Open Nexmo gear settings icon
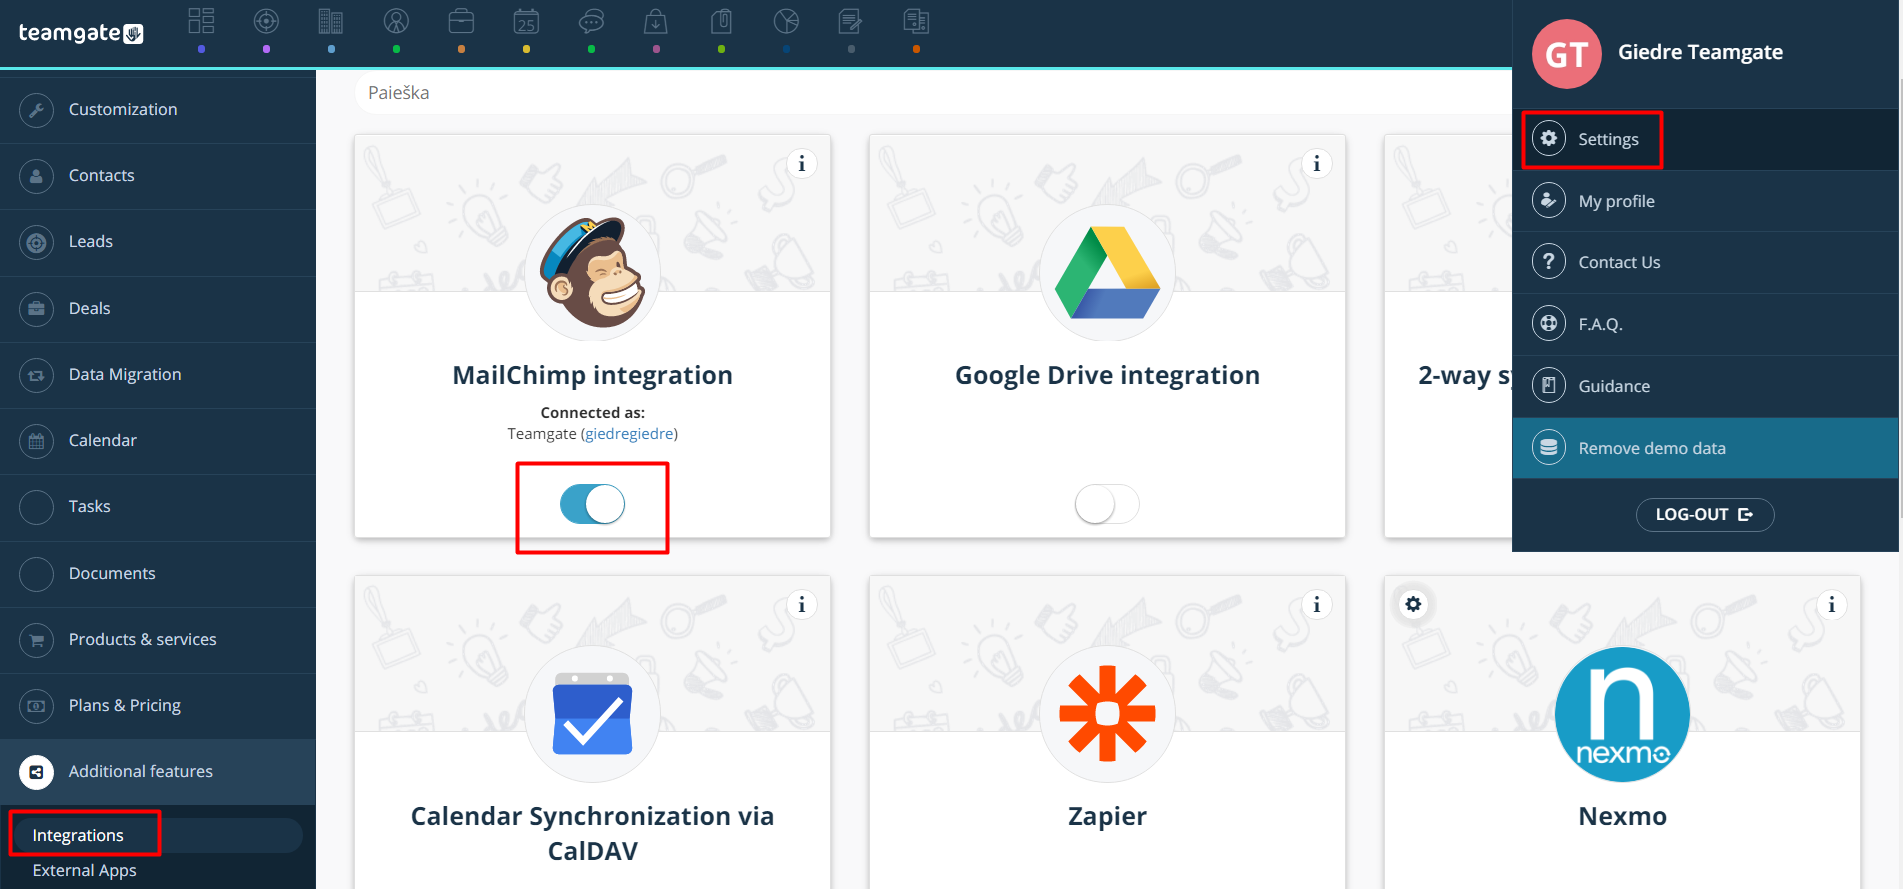The image size is (1903, 889). tap(1413, 604)
